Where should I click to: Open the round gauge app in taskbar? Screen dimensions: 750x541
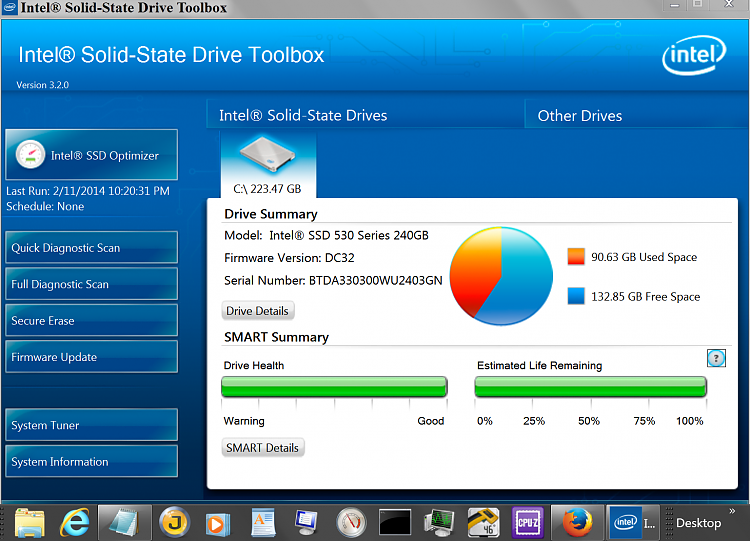point(351,522)
